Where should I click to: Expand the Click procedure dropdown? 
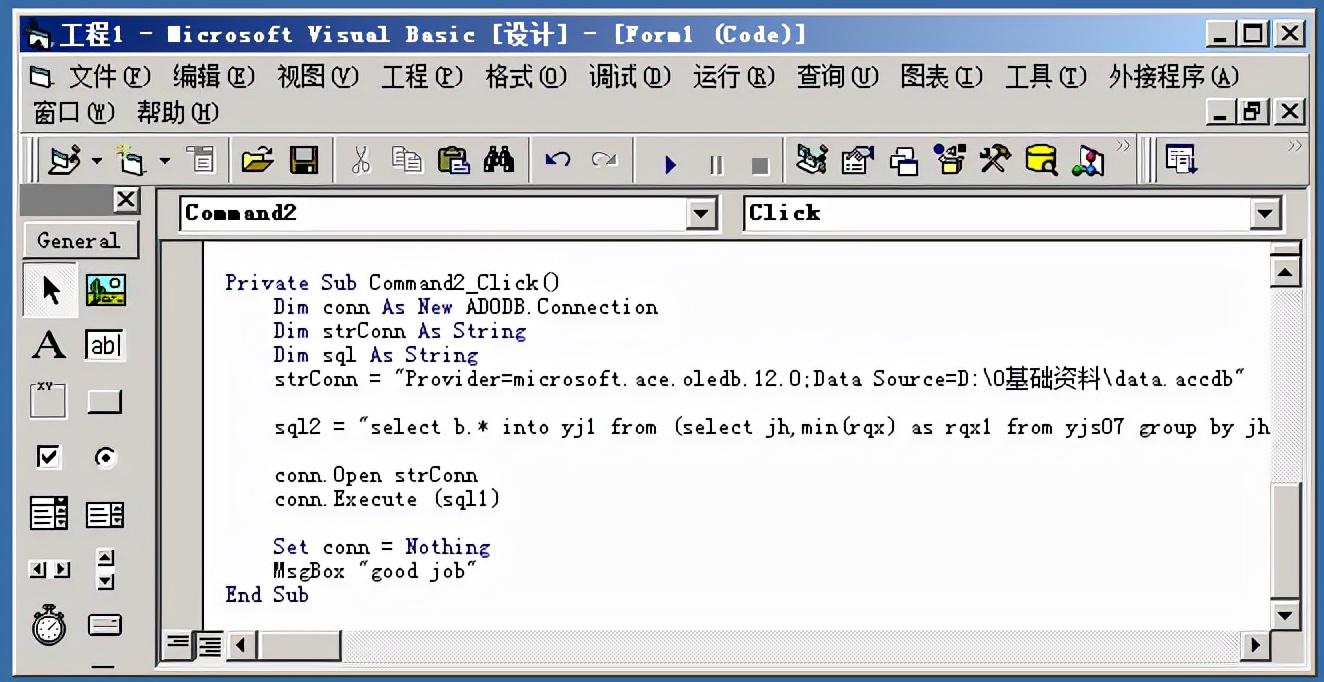coord(1265,214)
